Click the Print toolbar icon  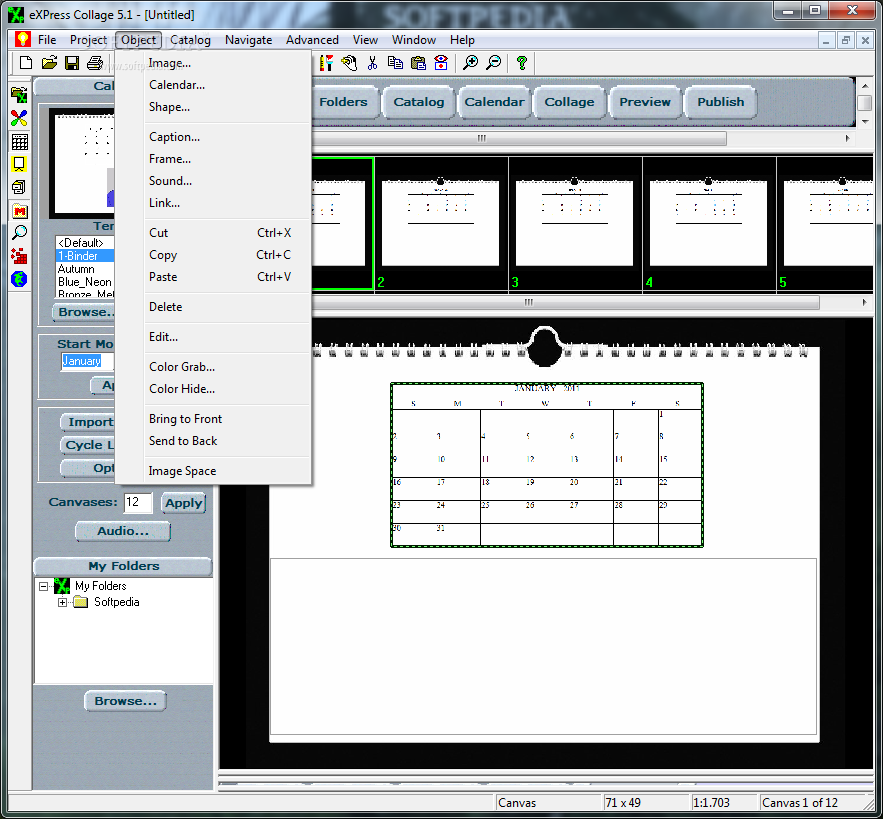coord(95,63)
